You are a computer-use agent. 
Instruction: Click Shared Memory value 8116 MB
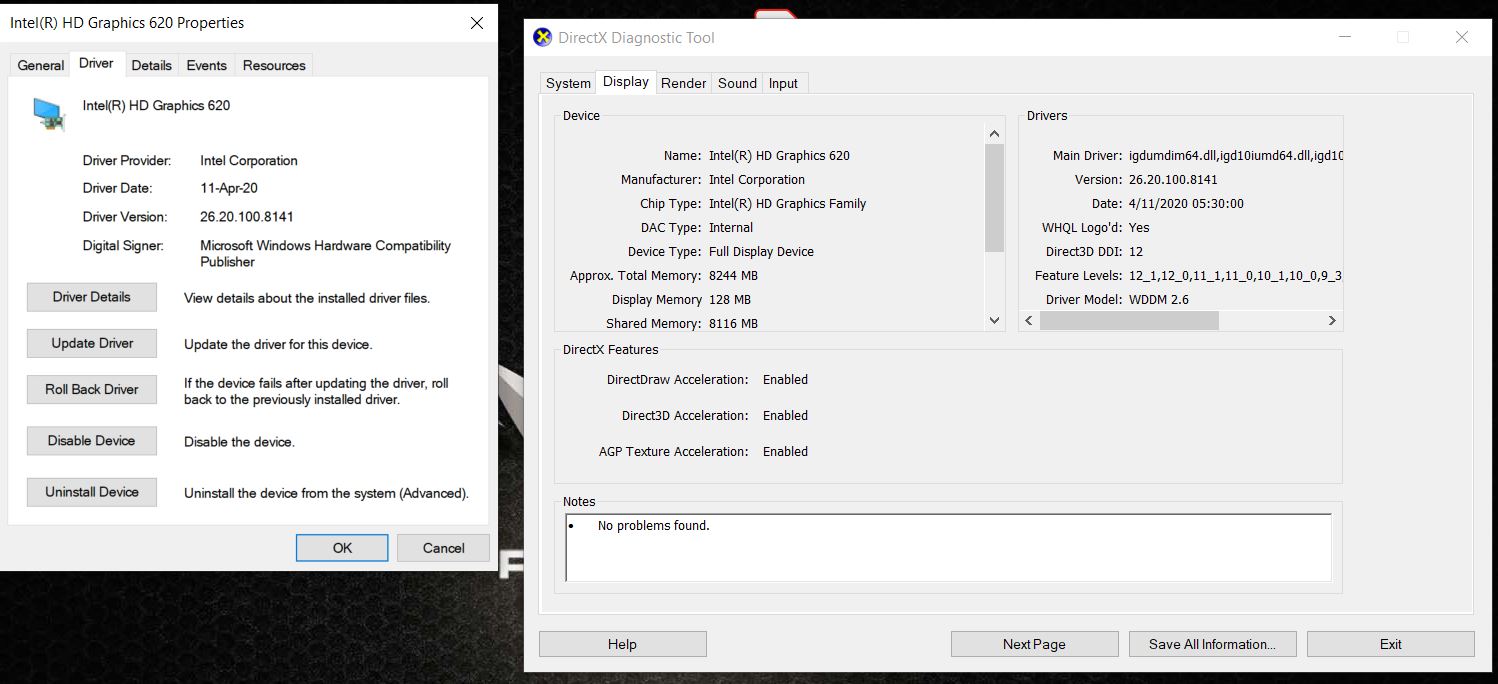pos(733,323)
